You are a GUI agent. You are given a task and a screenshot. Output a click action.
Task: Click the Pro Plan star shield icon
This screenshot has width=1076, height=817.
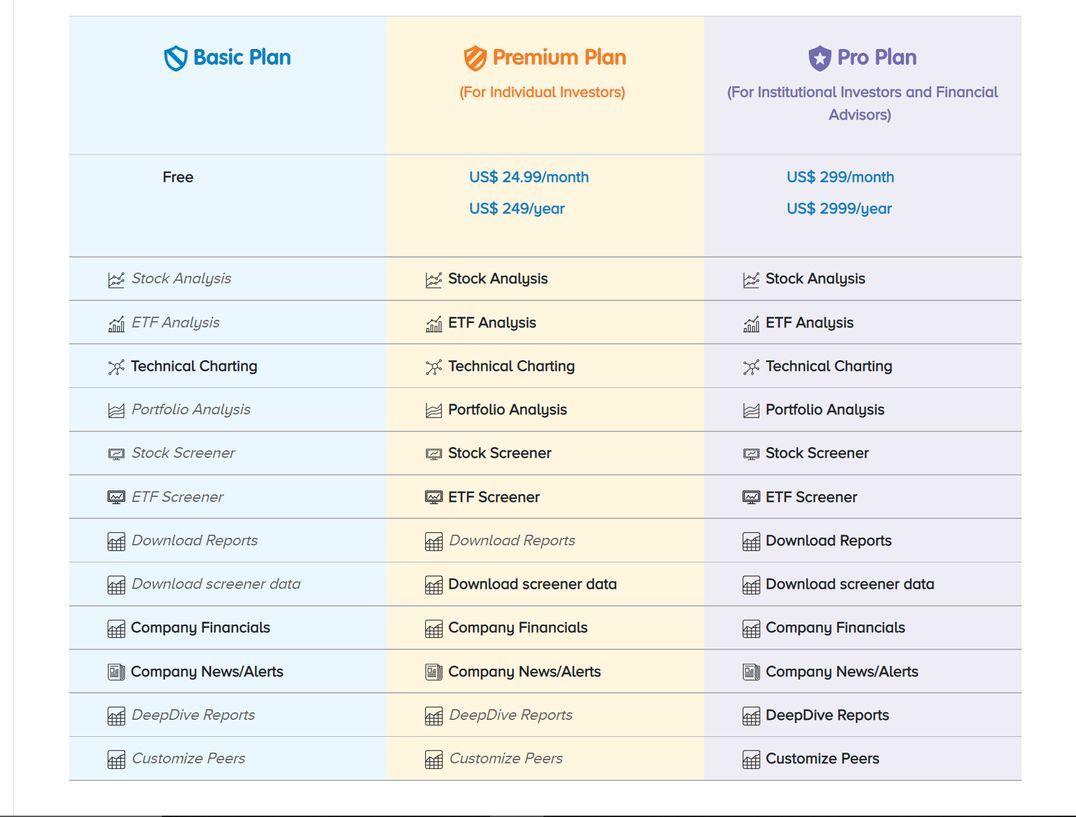coord(820,58)
